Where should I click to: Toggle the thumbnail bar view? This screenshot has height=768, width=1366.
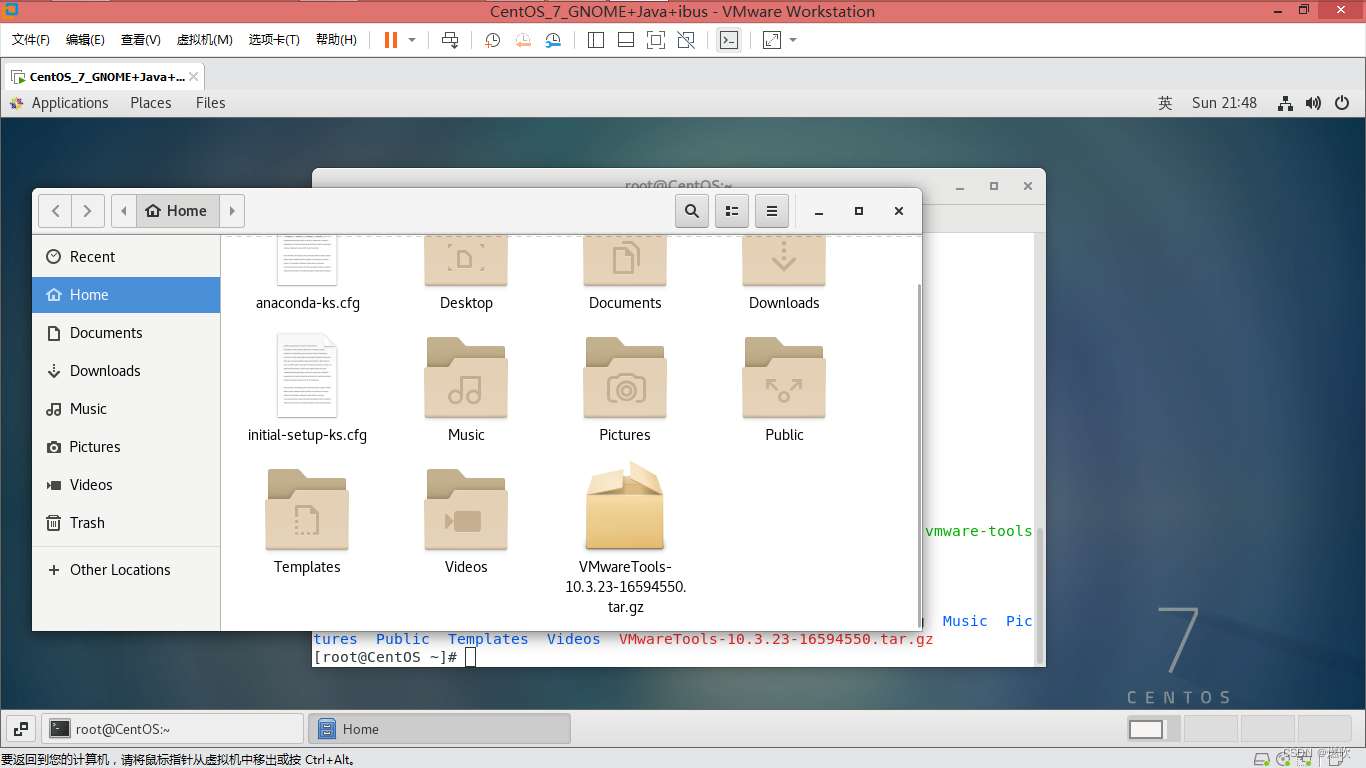pyautogui.click(x=626, y=40)
